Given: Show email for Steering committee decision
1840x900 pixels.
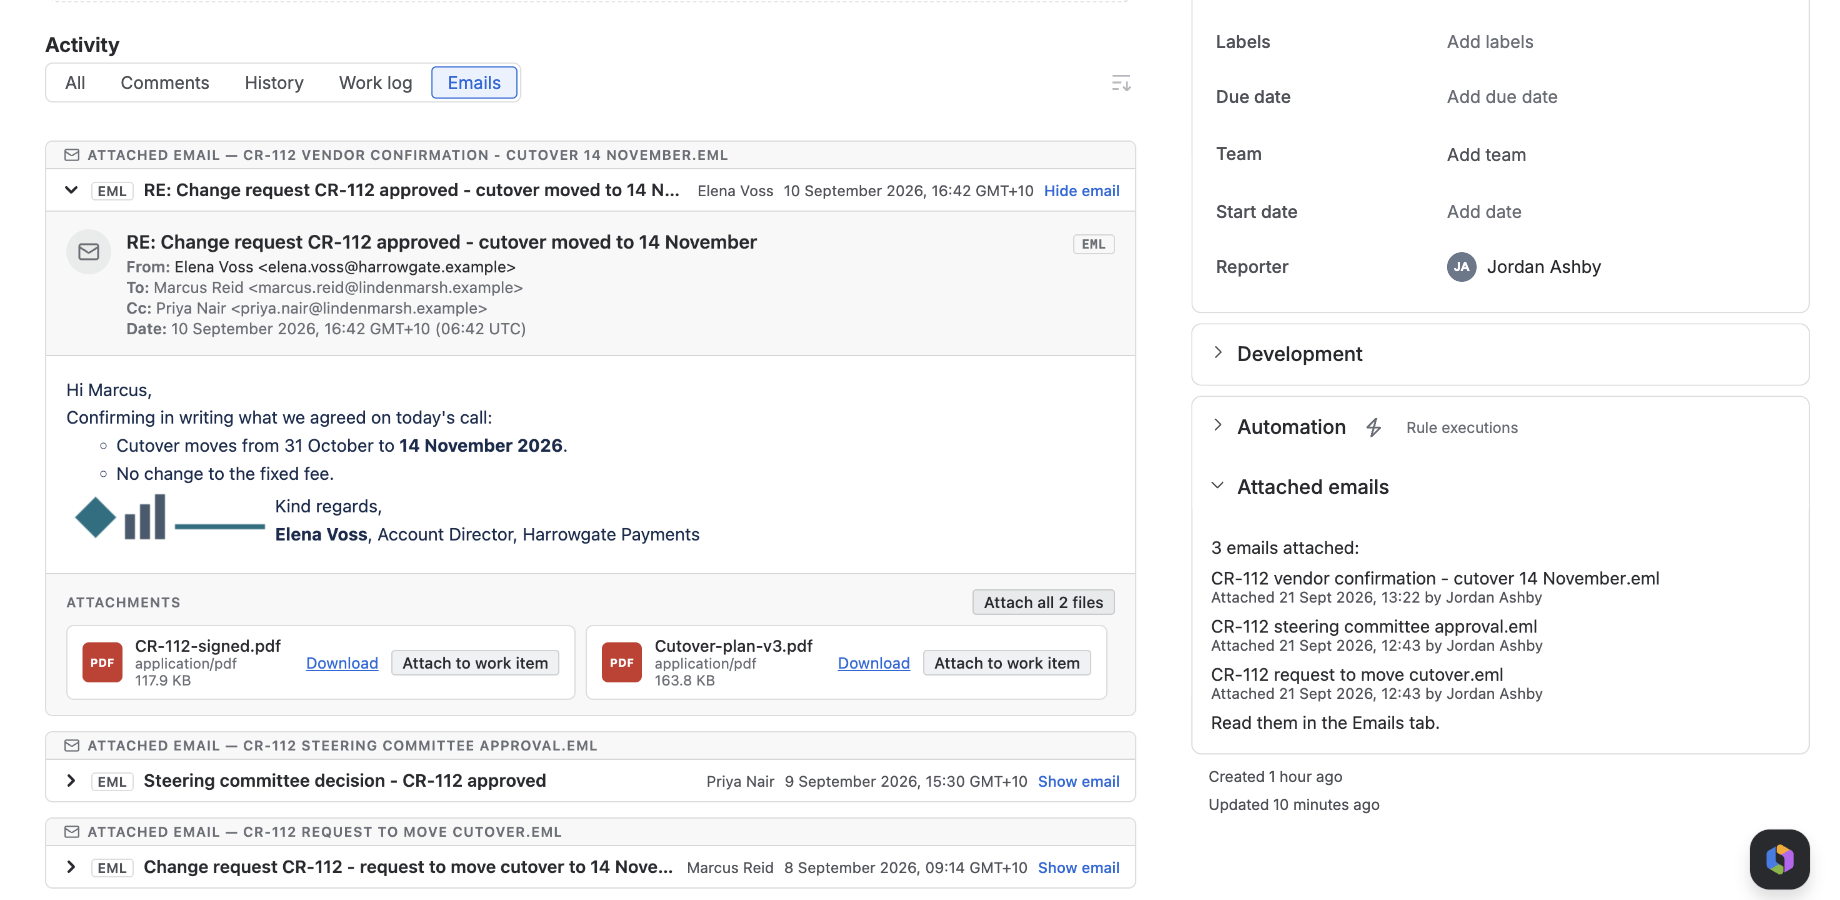Looking at the screenshot, I should [x=1079, y=782].
